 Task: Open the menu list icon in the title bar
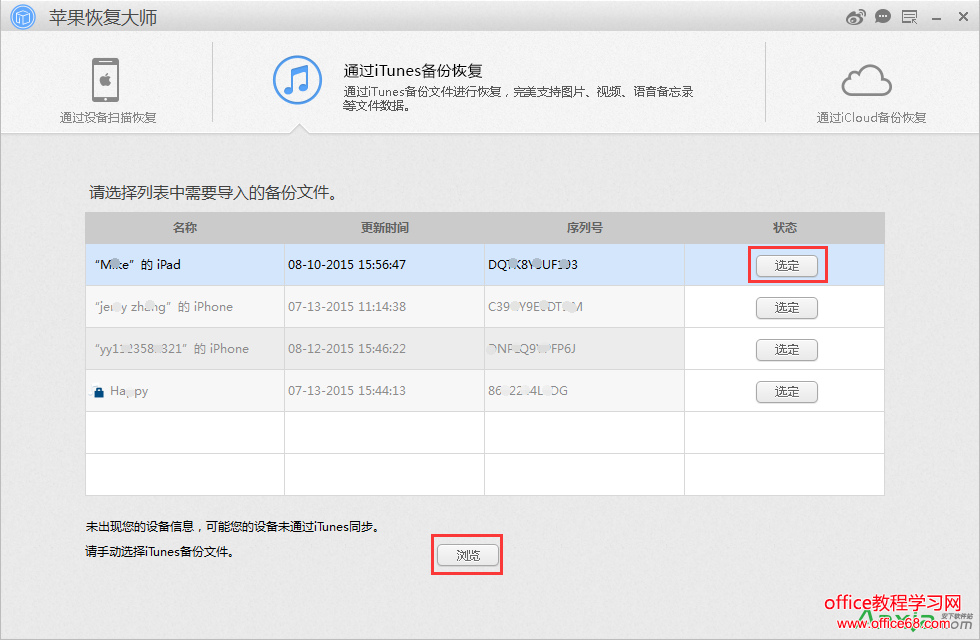(x=909, y=17)
